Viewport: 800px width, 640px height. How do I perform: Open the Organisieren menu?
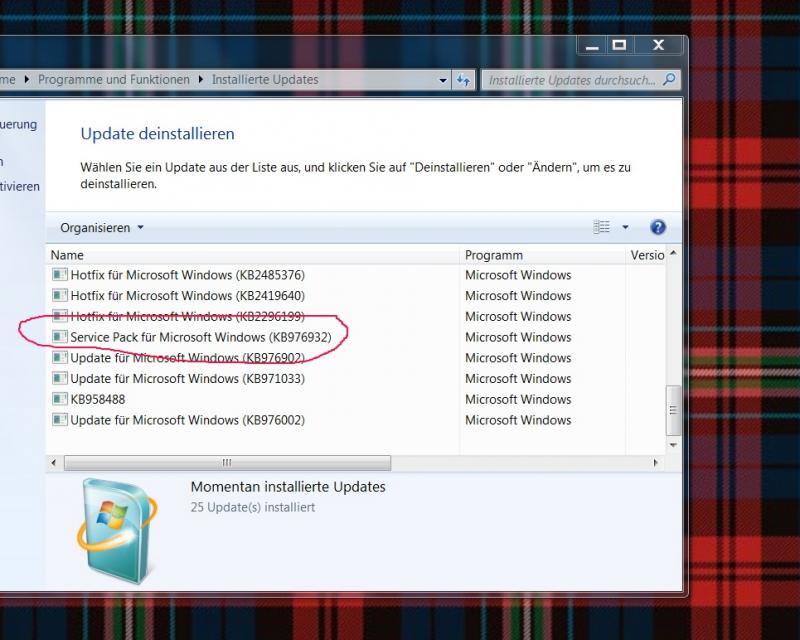102,228
